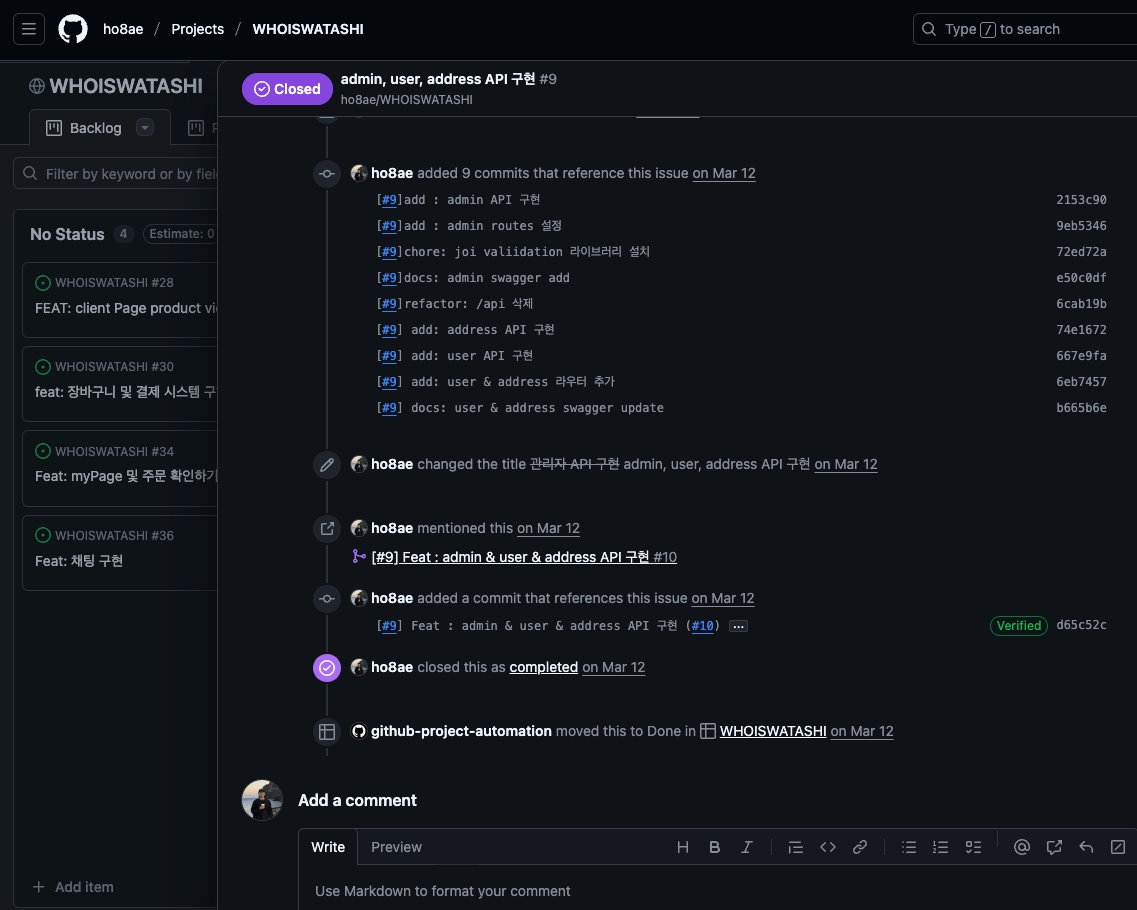Click the purple completed check timeline icon
This screenshot has height=910, width=1137.
(x=327, y=667)
